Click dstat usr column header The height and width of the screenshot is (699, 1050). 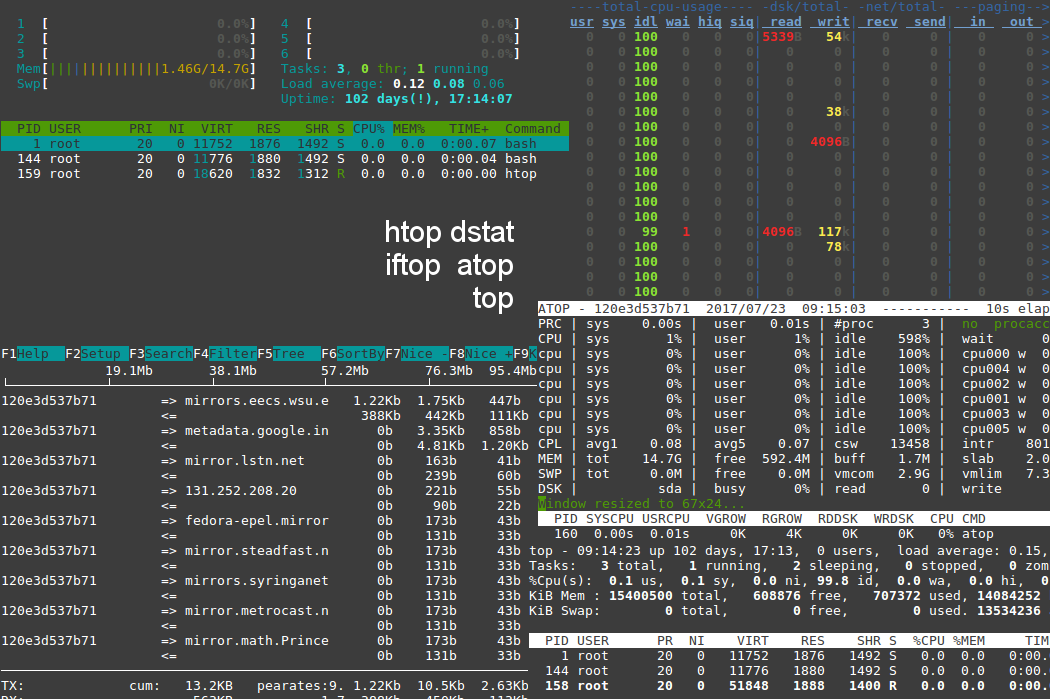tap(581, 22)
